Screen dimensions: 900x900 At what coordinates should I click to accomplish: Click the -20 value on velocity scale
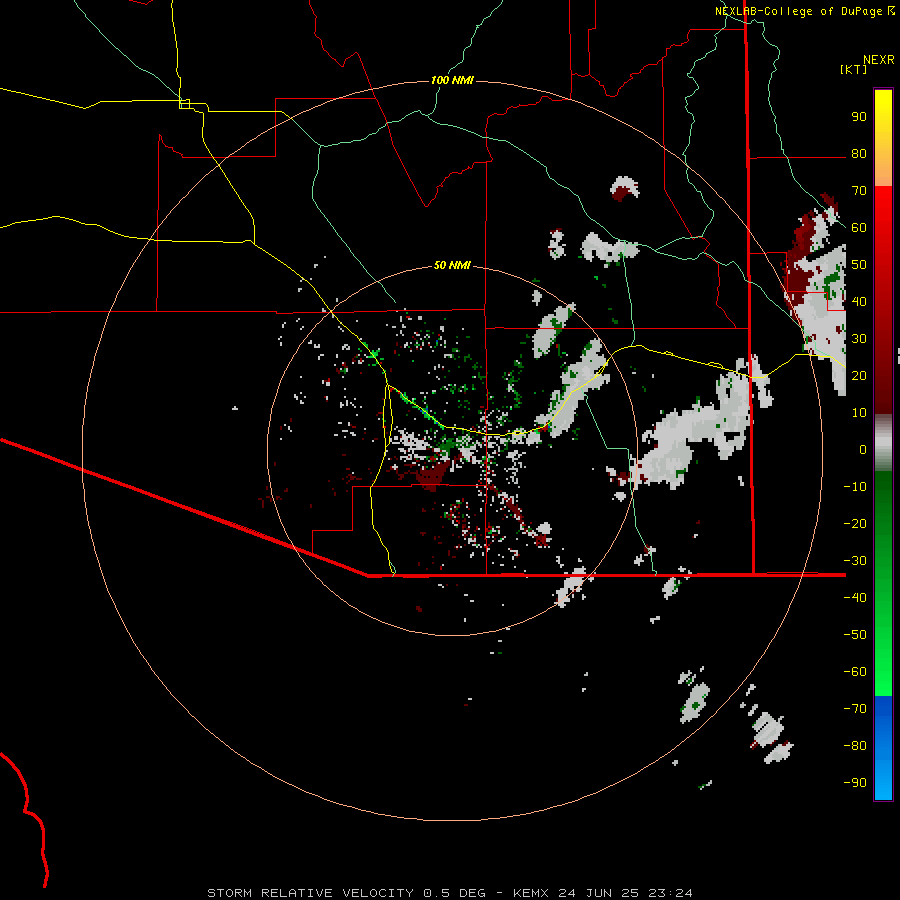pyautogui.click(x=855, y=523)
